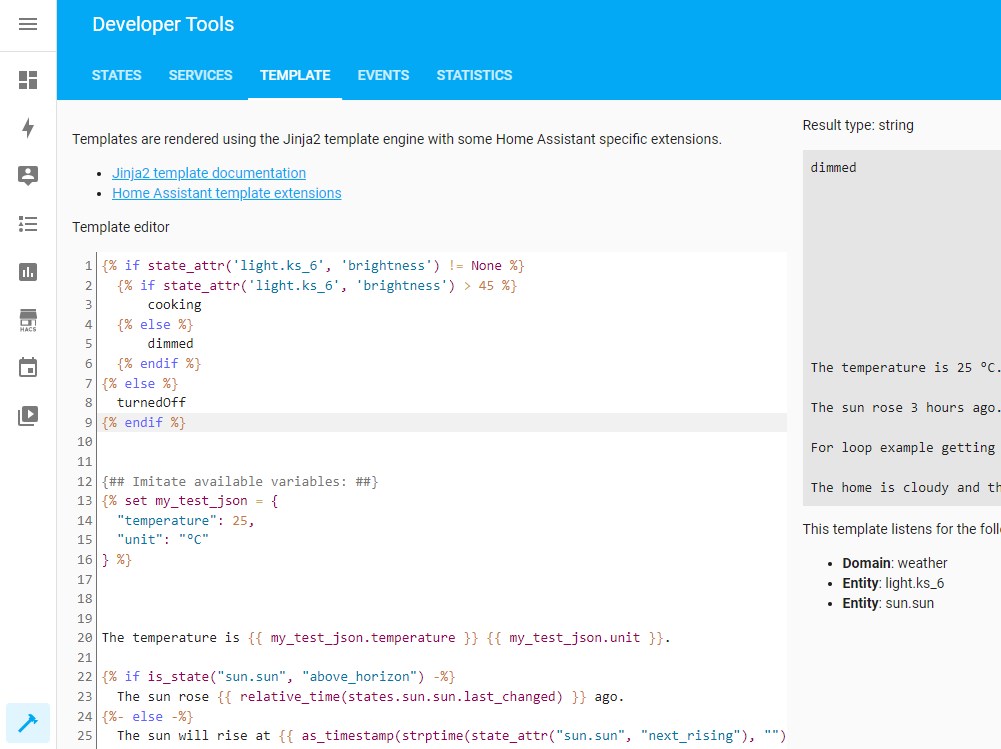Click line 20 'The temperature is' template text
Image resolution: width=1001 pixels, height=749 pixels.
click(x=386, y=638)
